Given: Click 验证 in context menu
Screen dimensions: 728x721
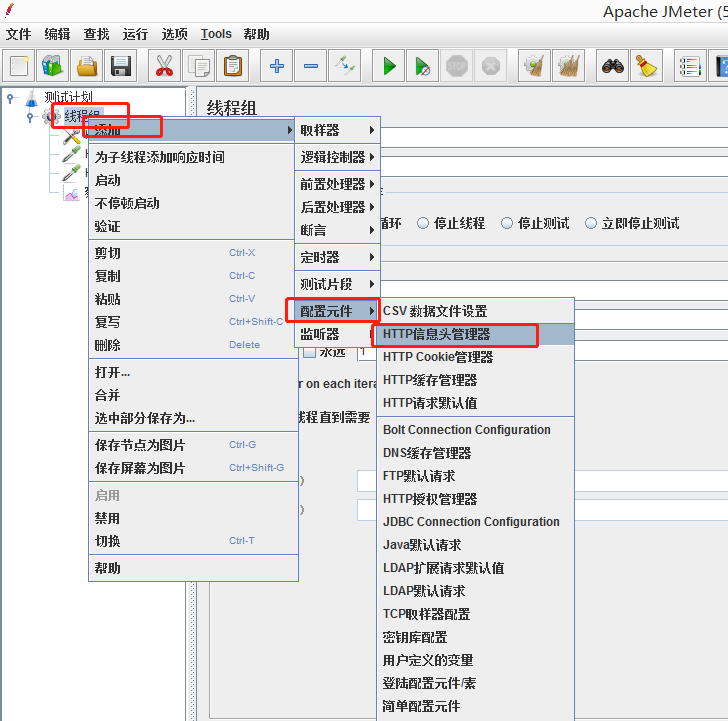Looking at the screenshot, I should point(193,226).
